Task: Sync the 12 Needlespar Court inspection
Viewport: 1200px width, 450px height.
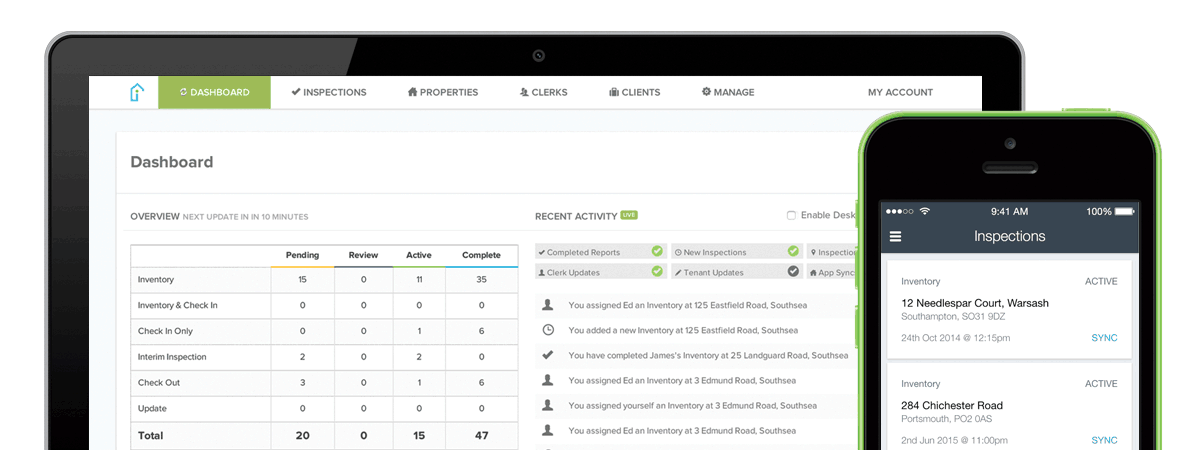Action: pyautogui.click(x=1104, y=338)
